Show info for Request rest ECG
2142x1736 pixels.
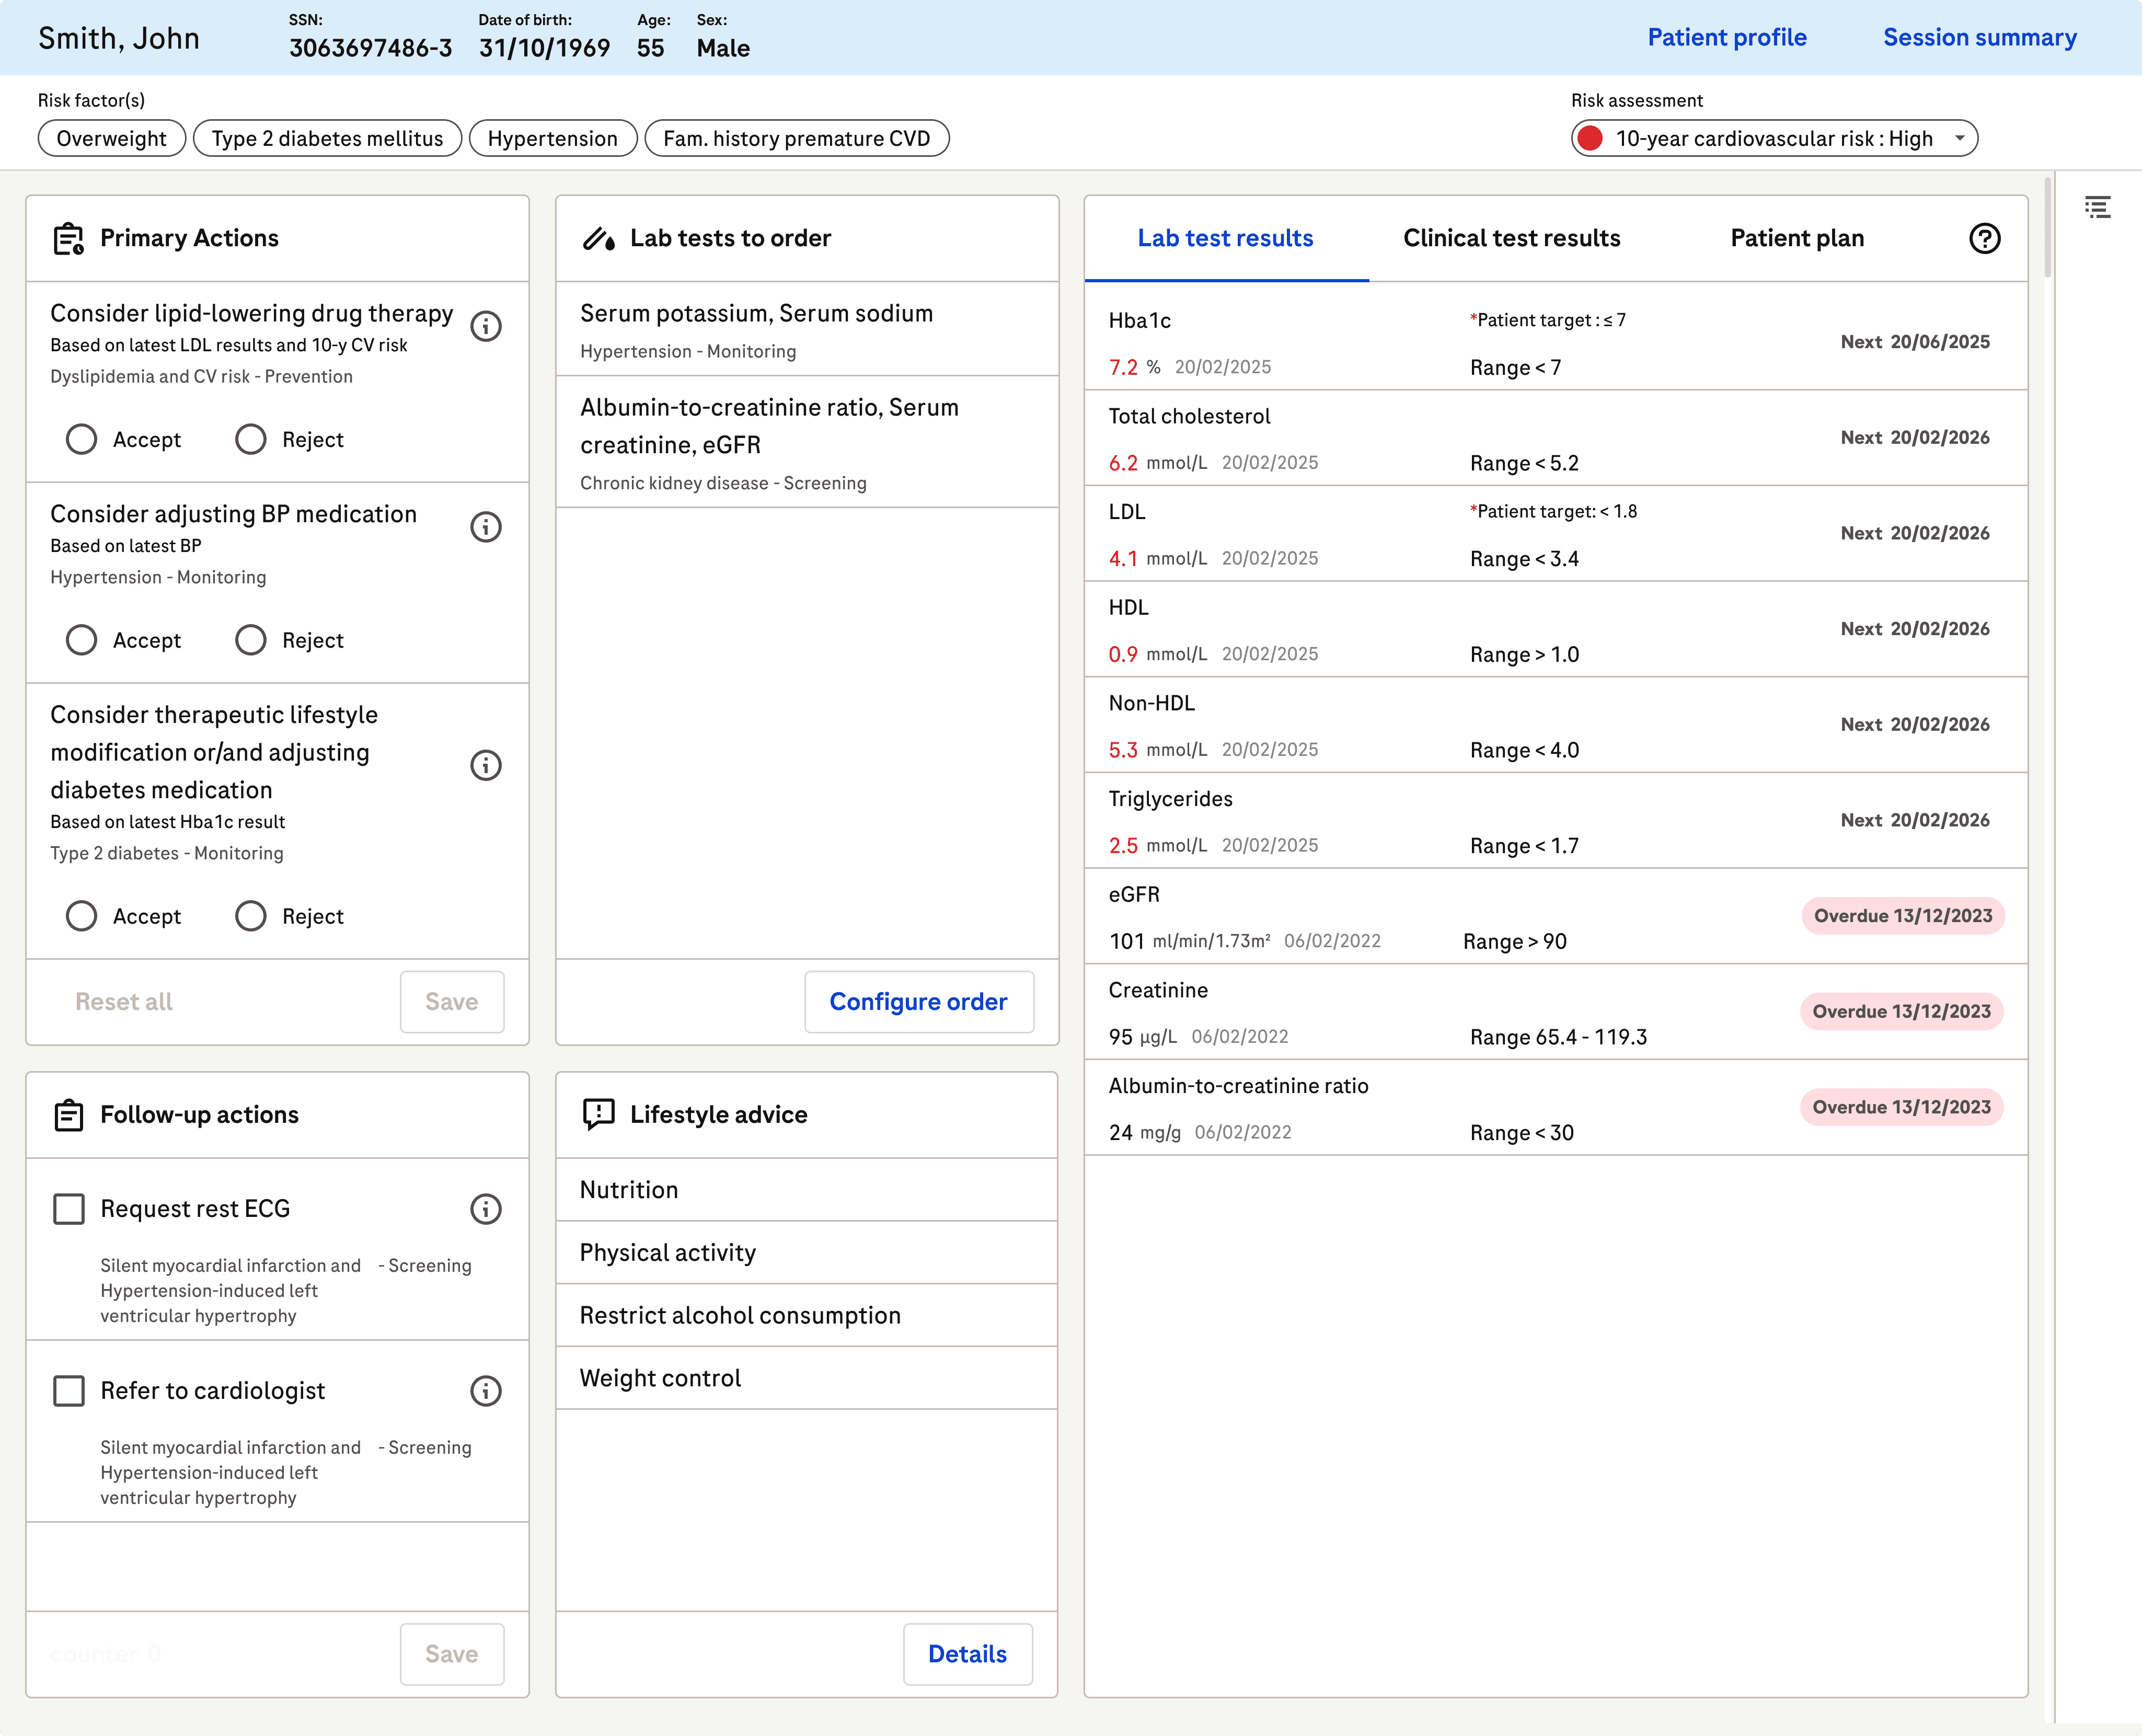(486, 1209)
